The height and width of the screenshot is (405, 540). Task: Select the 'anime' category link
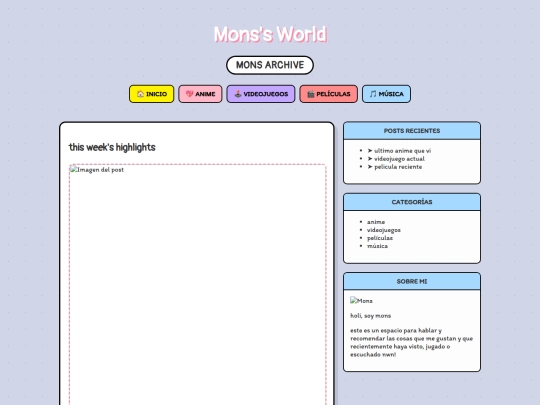click(x=376, y=222)
